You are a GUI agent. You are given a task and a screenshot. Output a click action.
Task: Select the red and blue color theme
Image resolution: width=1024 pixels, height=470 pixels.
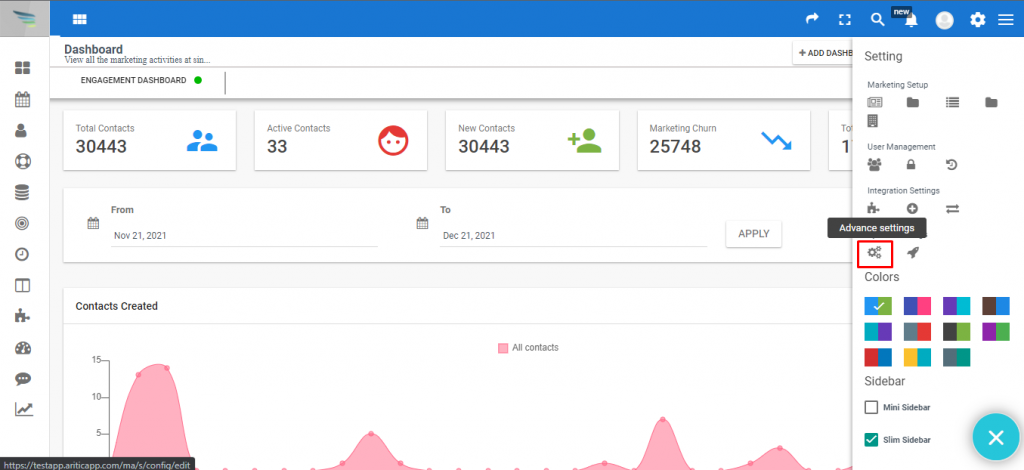(x=878, y=357)
